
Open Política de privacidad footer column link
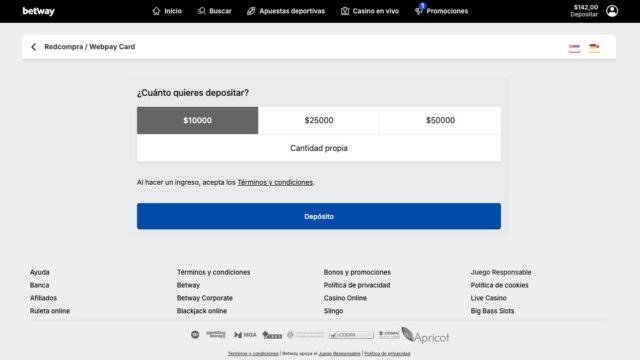tap(357, 285)
